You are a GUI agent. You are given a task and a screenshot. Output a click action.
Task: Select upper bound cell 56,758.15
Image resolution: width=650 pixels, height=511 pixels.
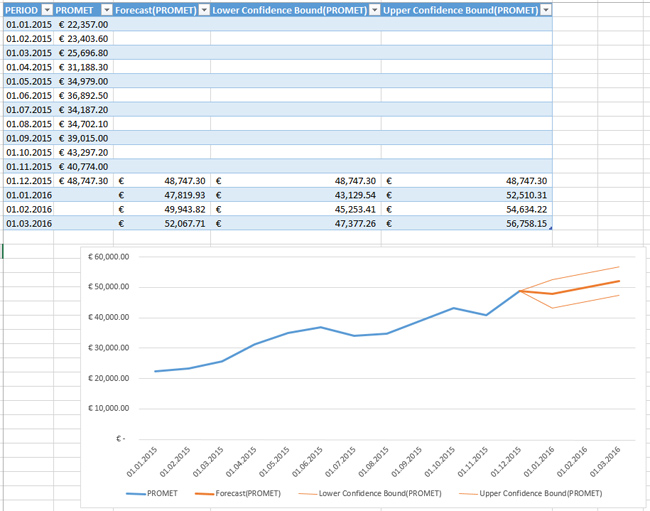coord(466,224)
